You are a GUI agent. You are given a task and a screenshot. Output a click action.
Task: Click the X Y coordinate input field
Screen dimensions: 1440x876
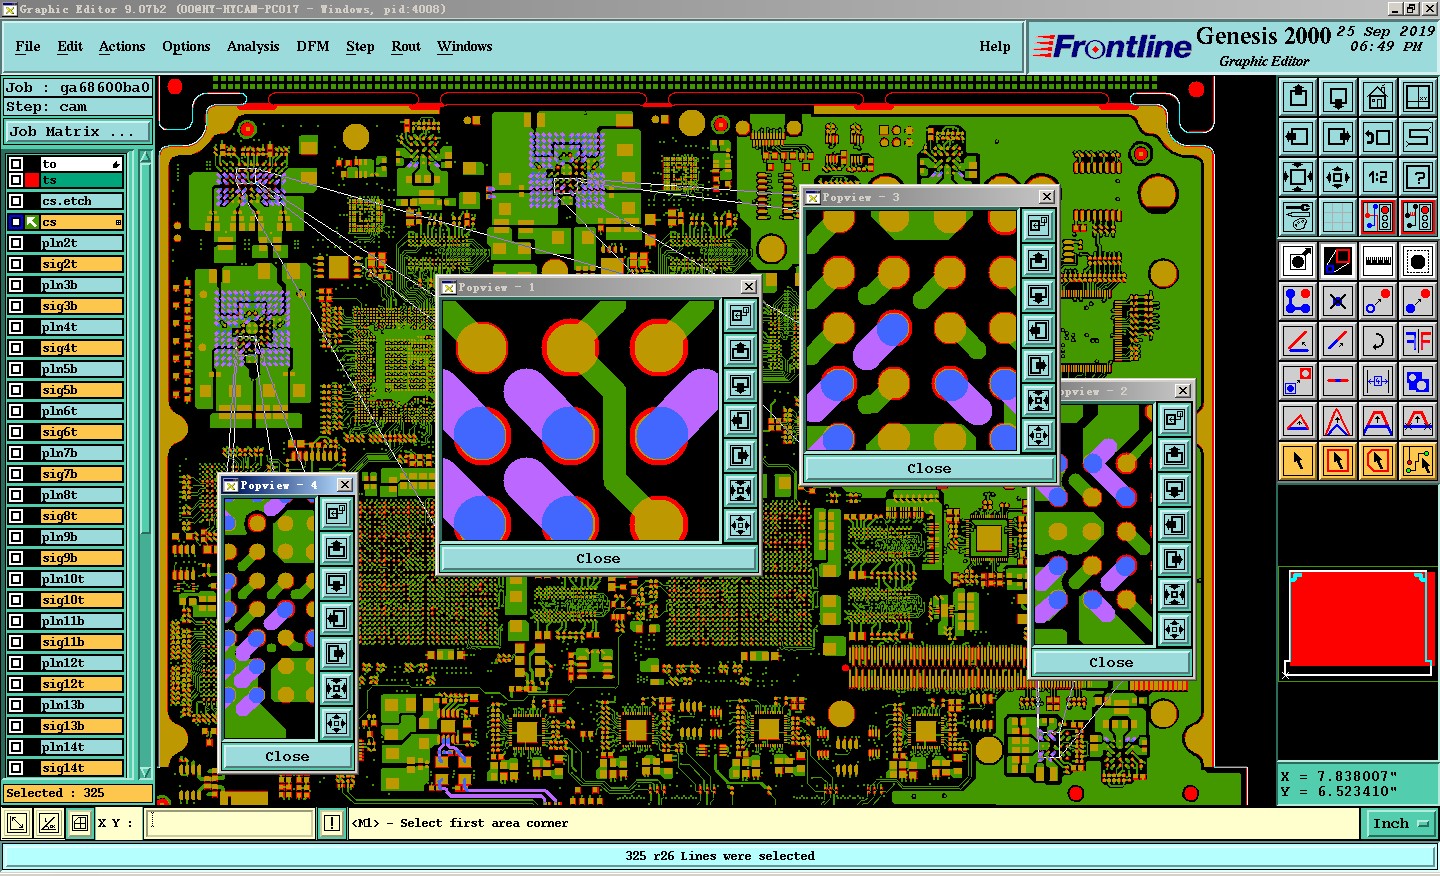point(231,824)
